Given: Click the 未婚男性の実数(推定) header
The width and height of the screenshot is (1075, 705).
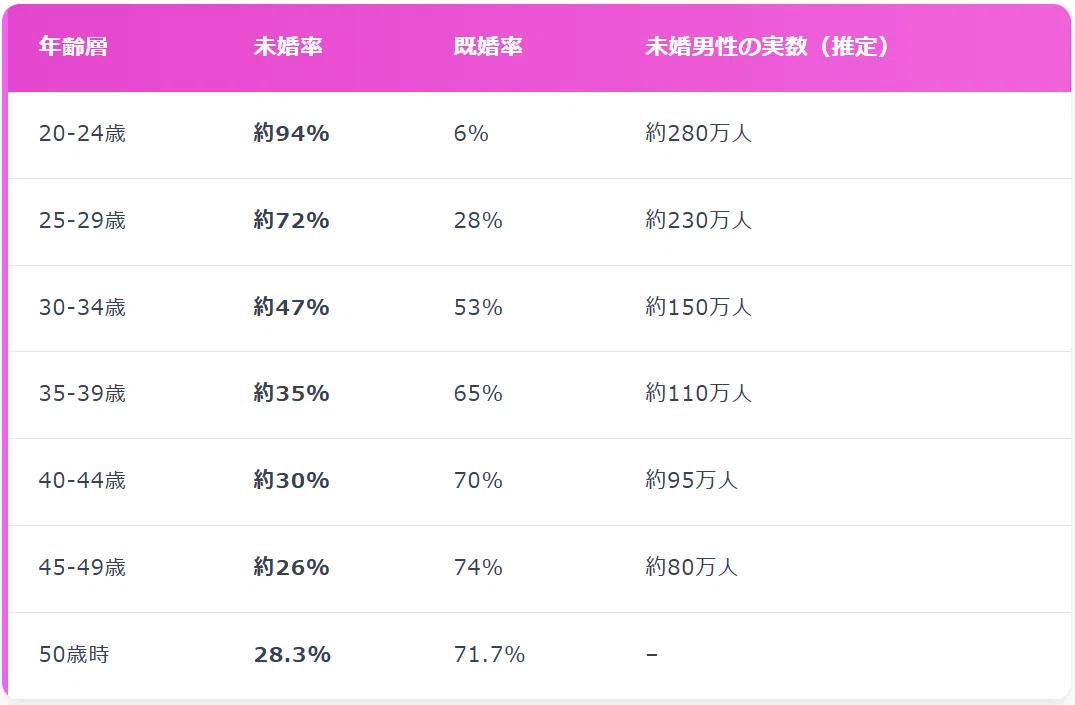Looking at the screenshot, I should (x=766, y=47).
